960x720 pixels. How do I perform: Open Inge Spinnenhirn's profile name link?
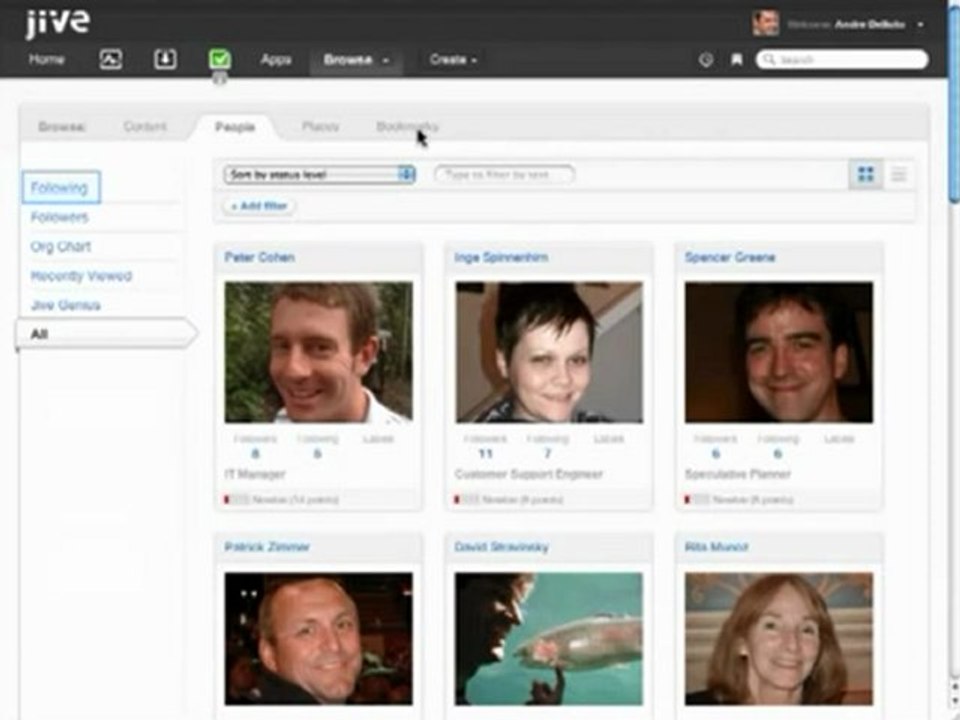[x=501, y=257]
